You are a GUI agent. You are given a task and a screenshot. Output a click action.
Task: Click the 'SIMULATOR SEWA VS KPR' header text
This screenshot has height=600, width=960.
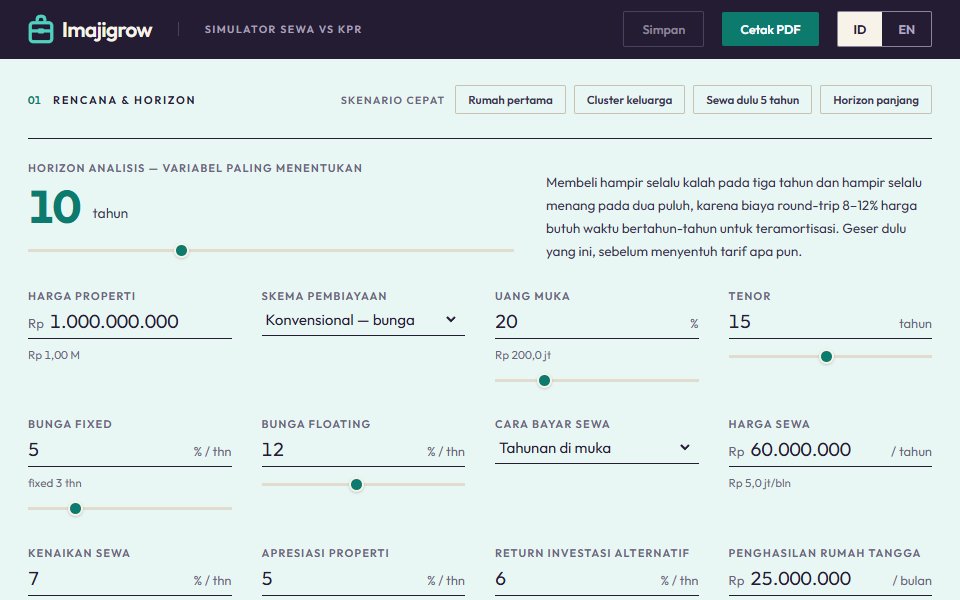[283, 29]
